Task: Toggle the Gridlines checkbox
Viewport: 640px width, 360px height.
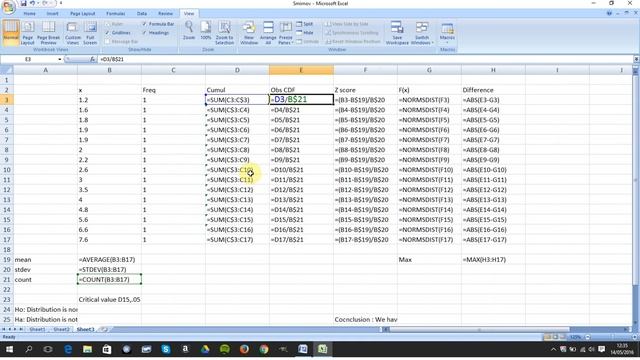Action: point(107,33)
